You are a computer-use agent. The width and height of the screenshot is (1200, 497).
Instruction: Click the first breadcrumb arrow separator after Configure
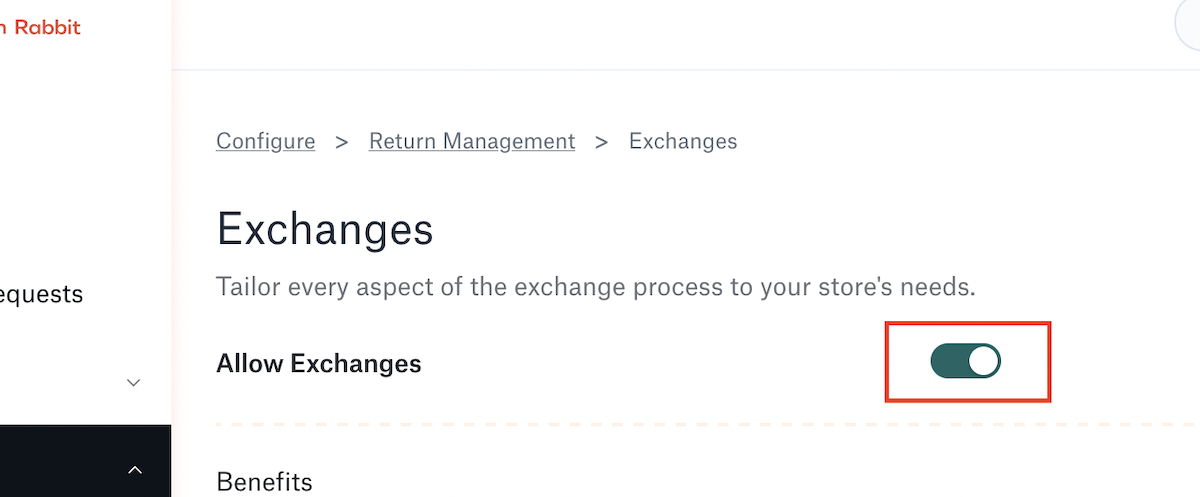[x=342, y=142]
